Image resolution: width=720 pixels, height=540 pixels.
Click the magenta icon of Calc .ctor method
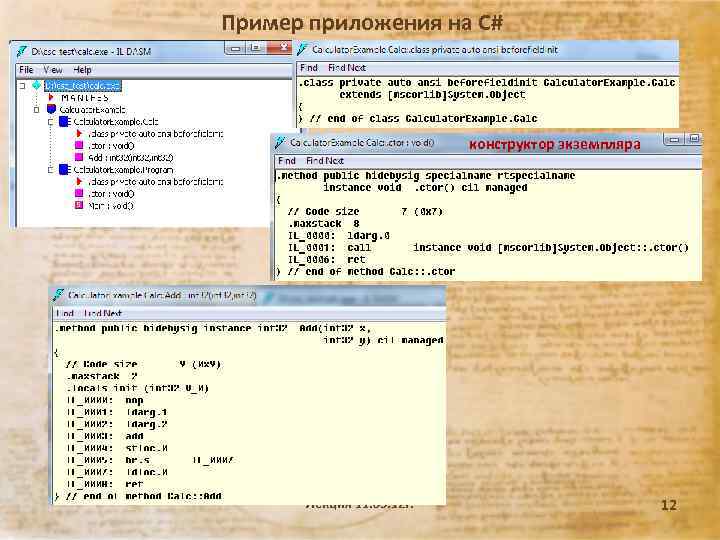79,146
